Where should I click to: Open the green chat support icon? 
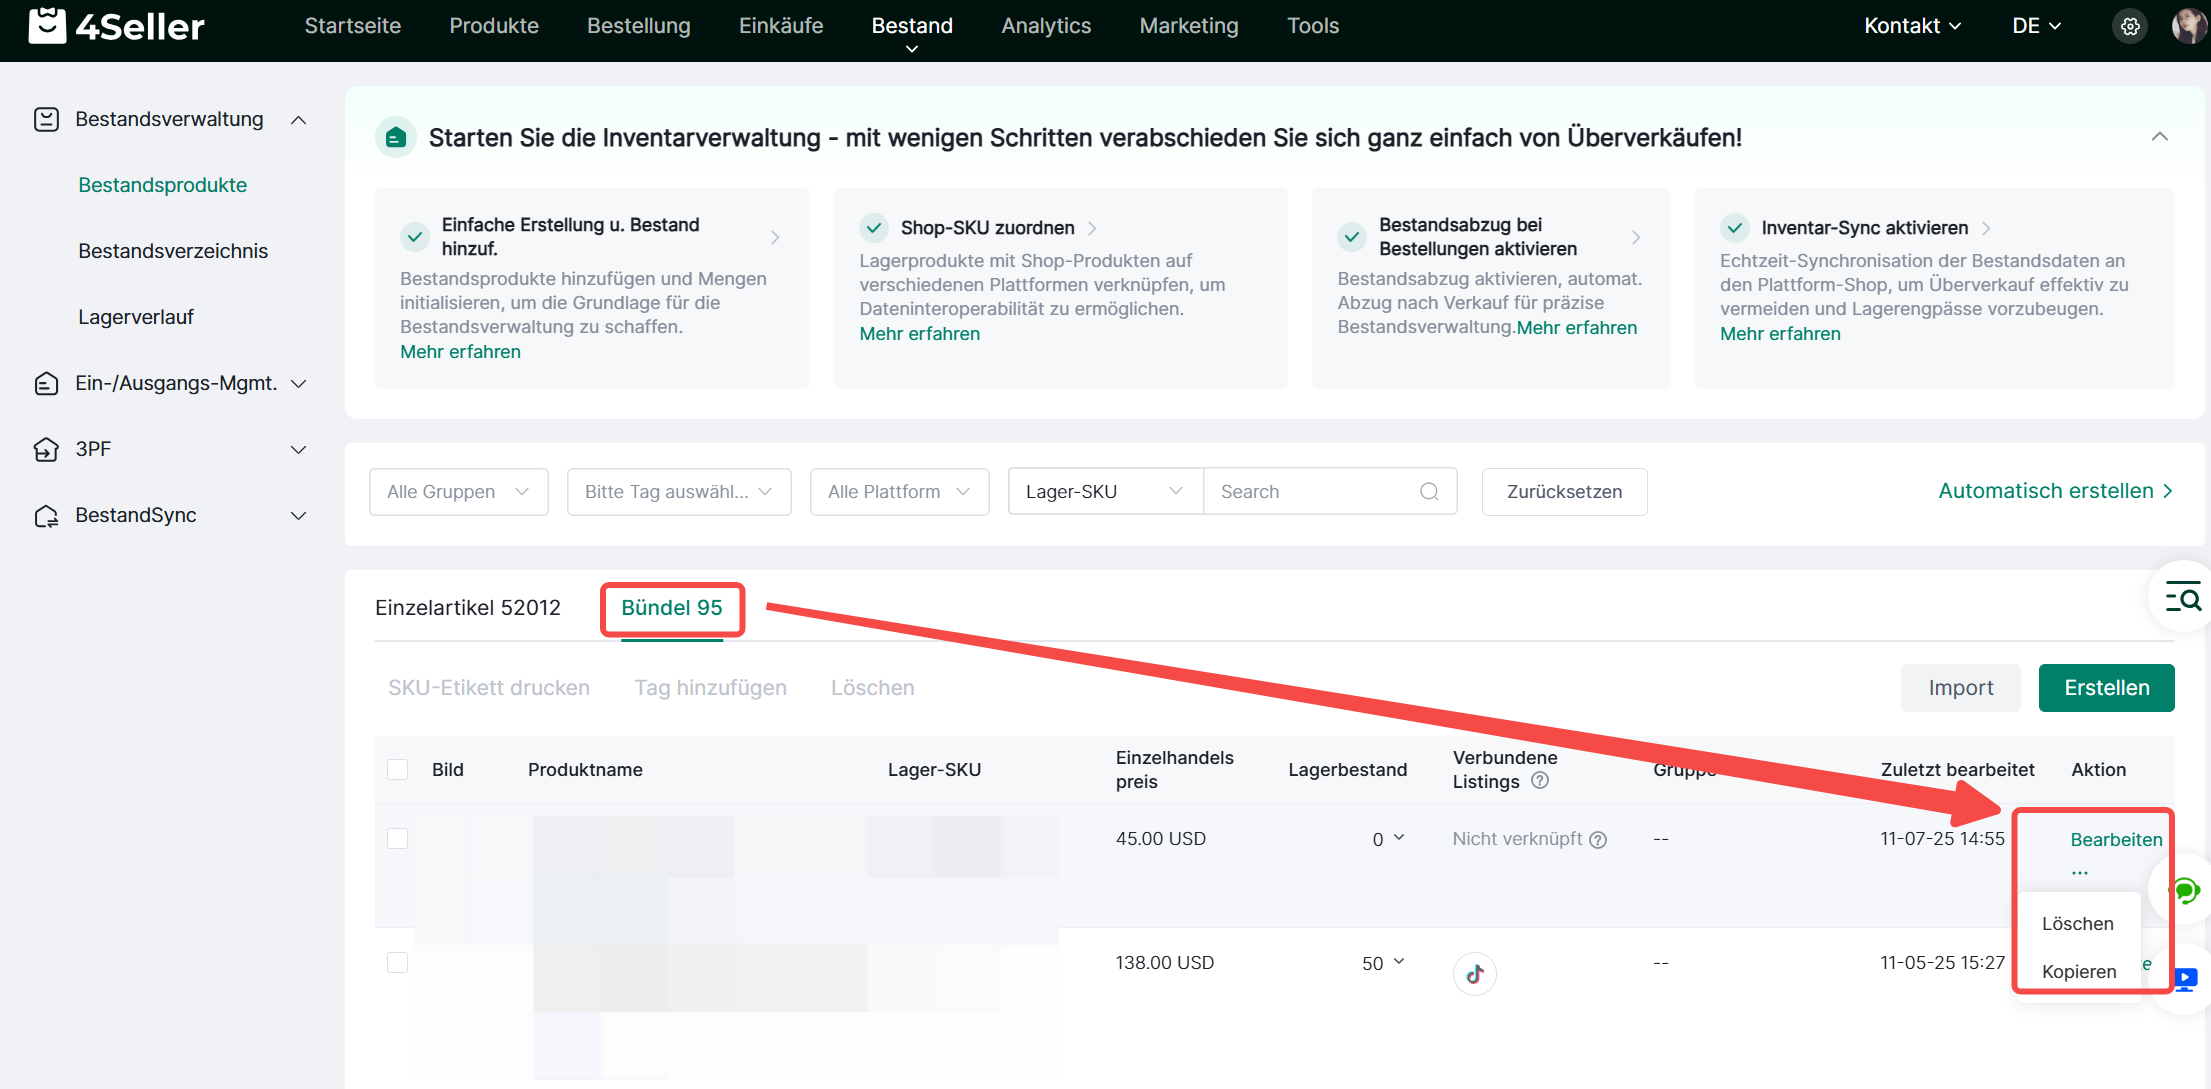(2186, 890)
